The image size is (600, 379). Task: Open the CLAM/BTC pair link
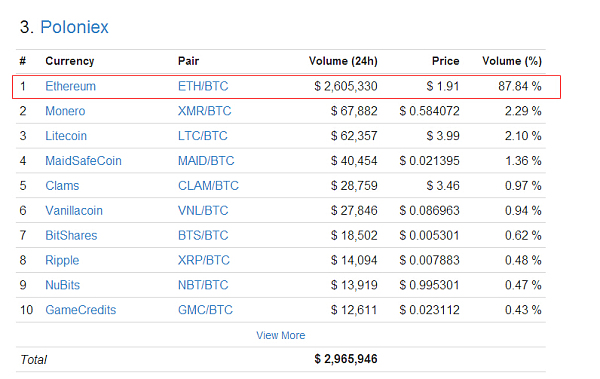point(208,186)
